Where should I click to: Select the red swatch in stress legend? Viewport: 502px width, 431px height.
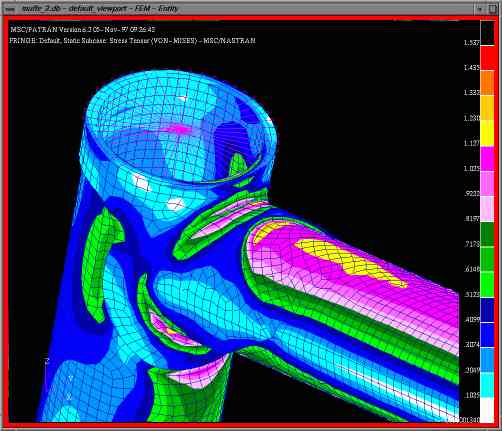pyautogui.click(x=487, y=58)
